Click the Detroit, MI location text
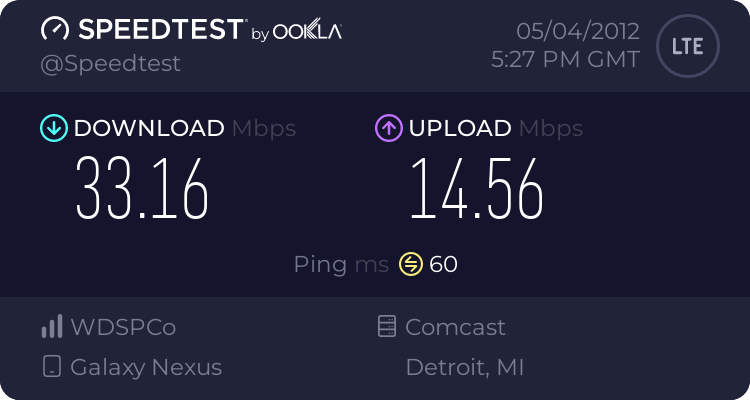The width and height of the screenshot is (750, 400). pyautogui.click(x=464, y=367)
